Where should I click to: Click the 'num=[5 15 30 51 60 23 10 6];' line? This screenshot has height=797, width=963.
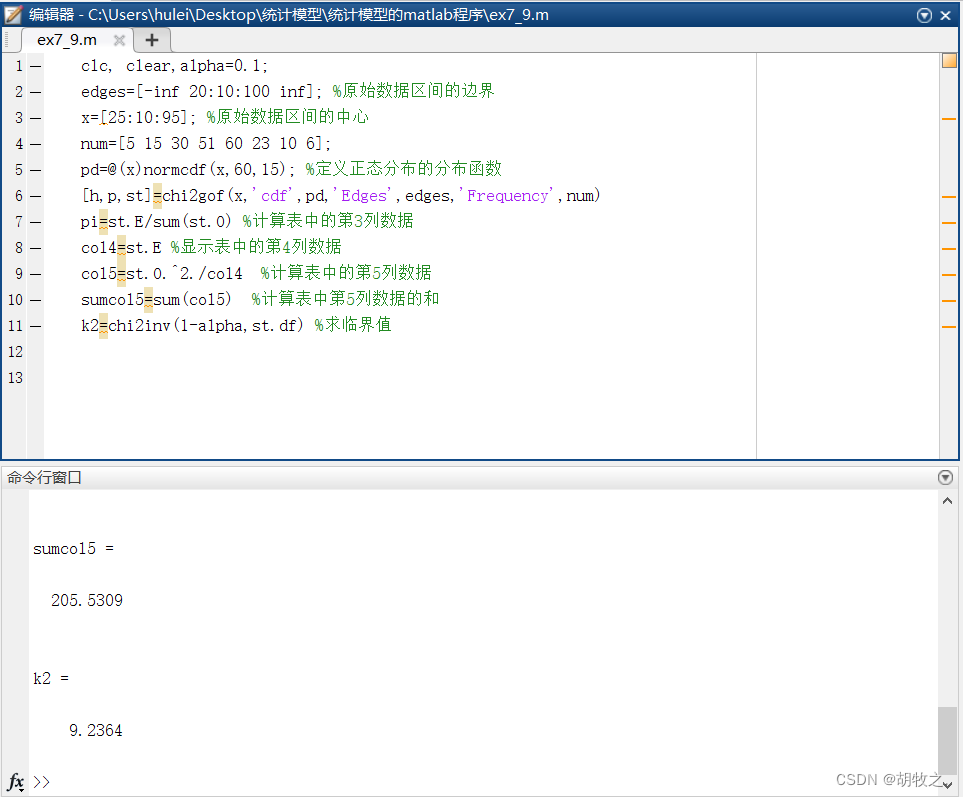pyautogui.click(x=206, y=144)
